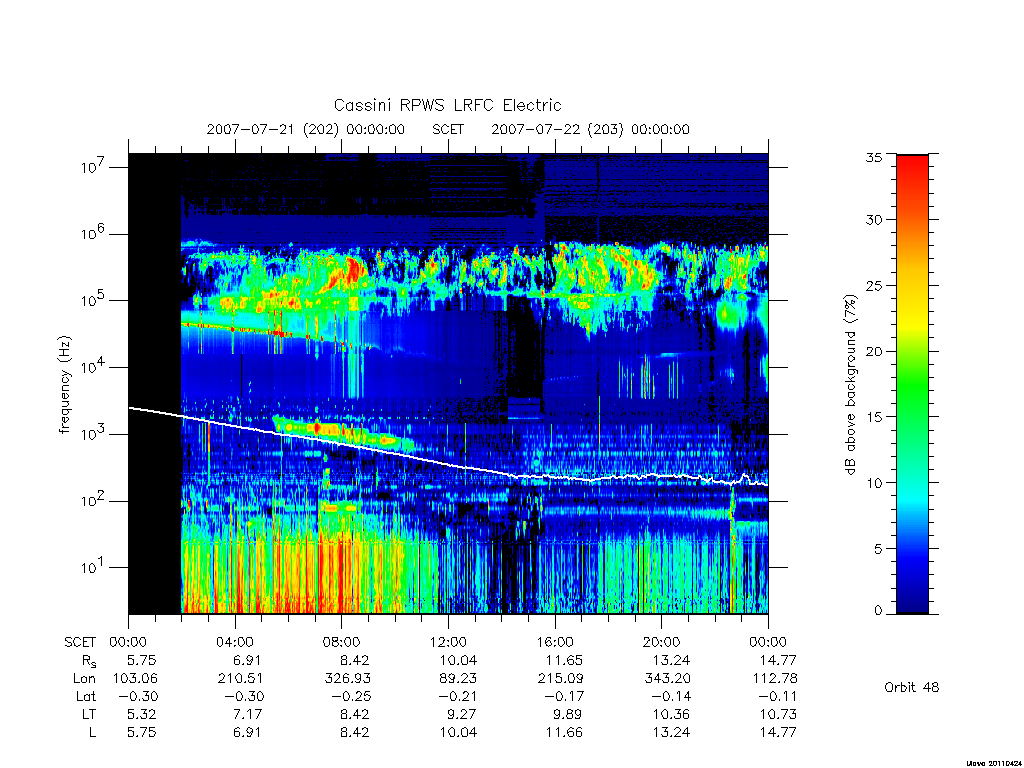Click the 'Lat' ephemeris row label
The image size is (1024, 768).
(x=86, y=696)
